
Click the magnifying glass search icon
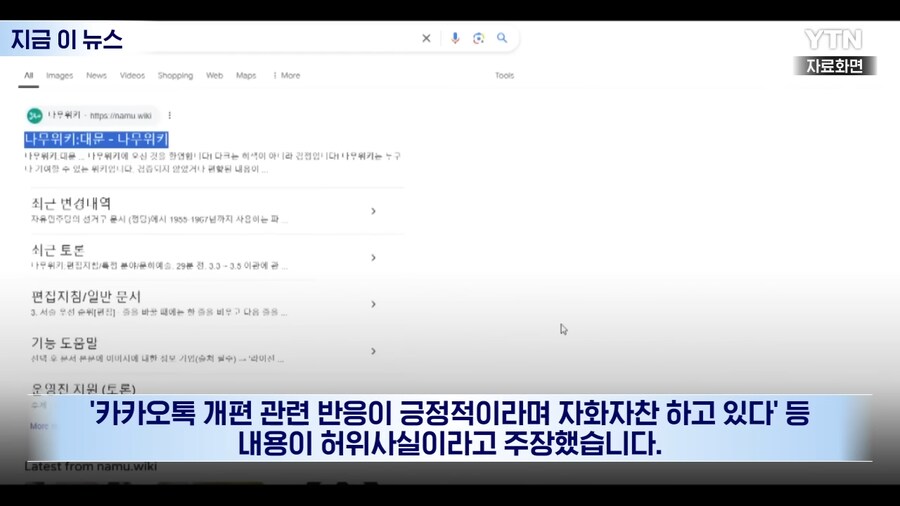point(502,39)
